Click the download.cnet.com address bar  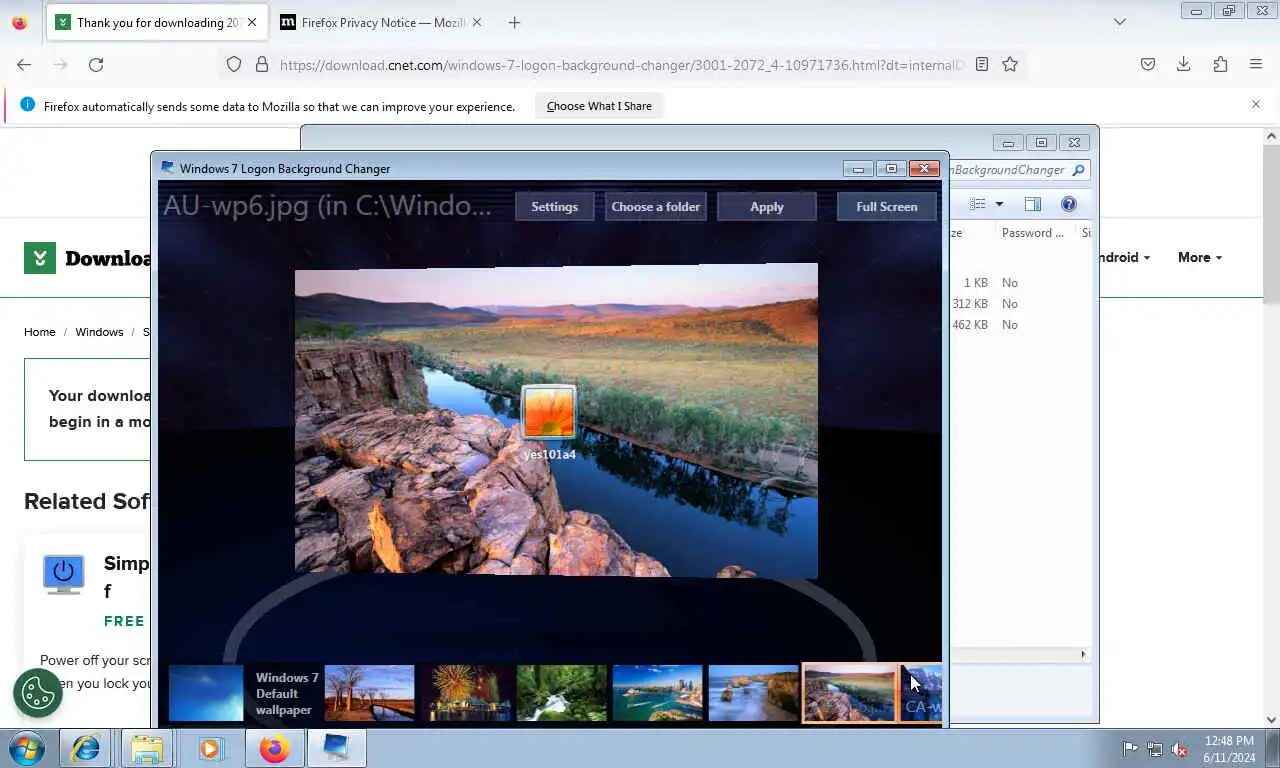[620, 65]
